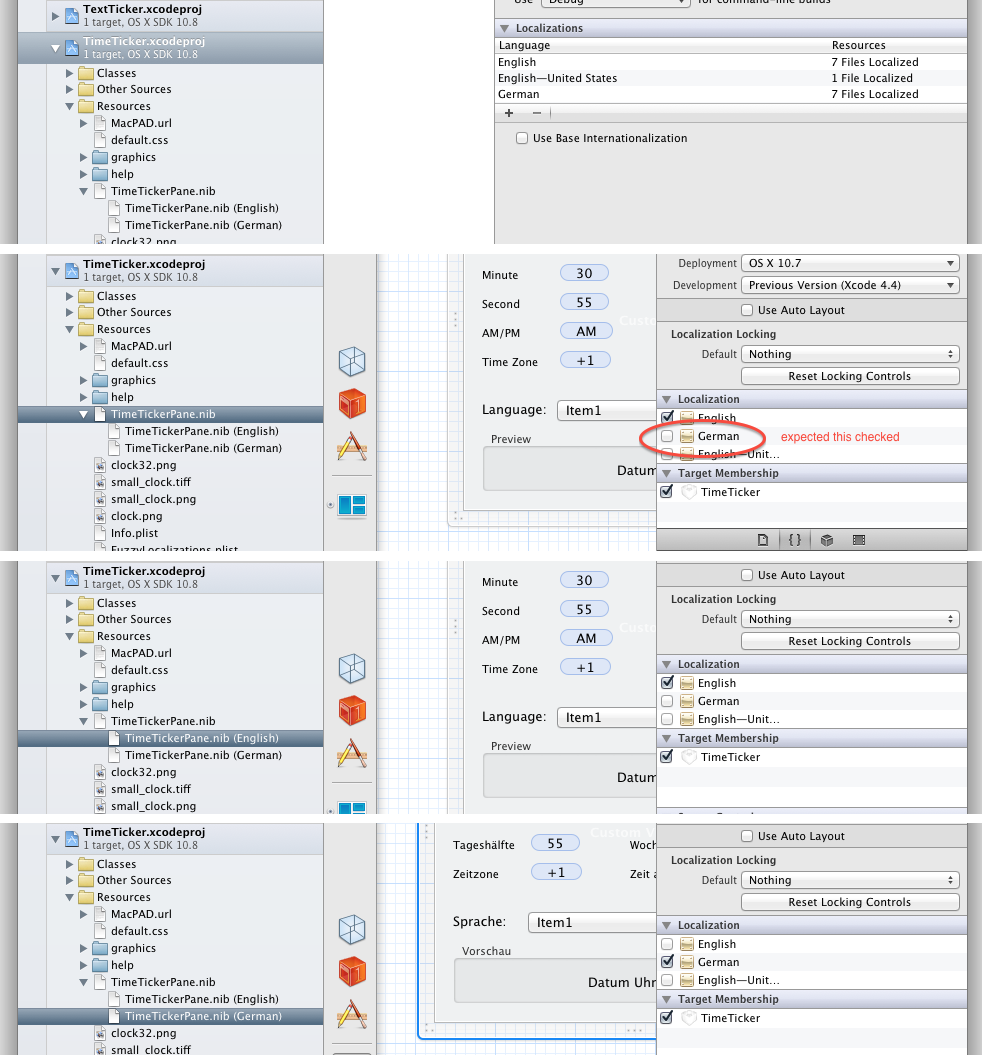Screen dimensions: 982x1056
Task: Click the Vorschau label
Action: (x=486, y=951)
